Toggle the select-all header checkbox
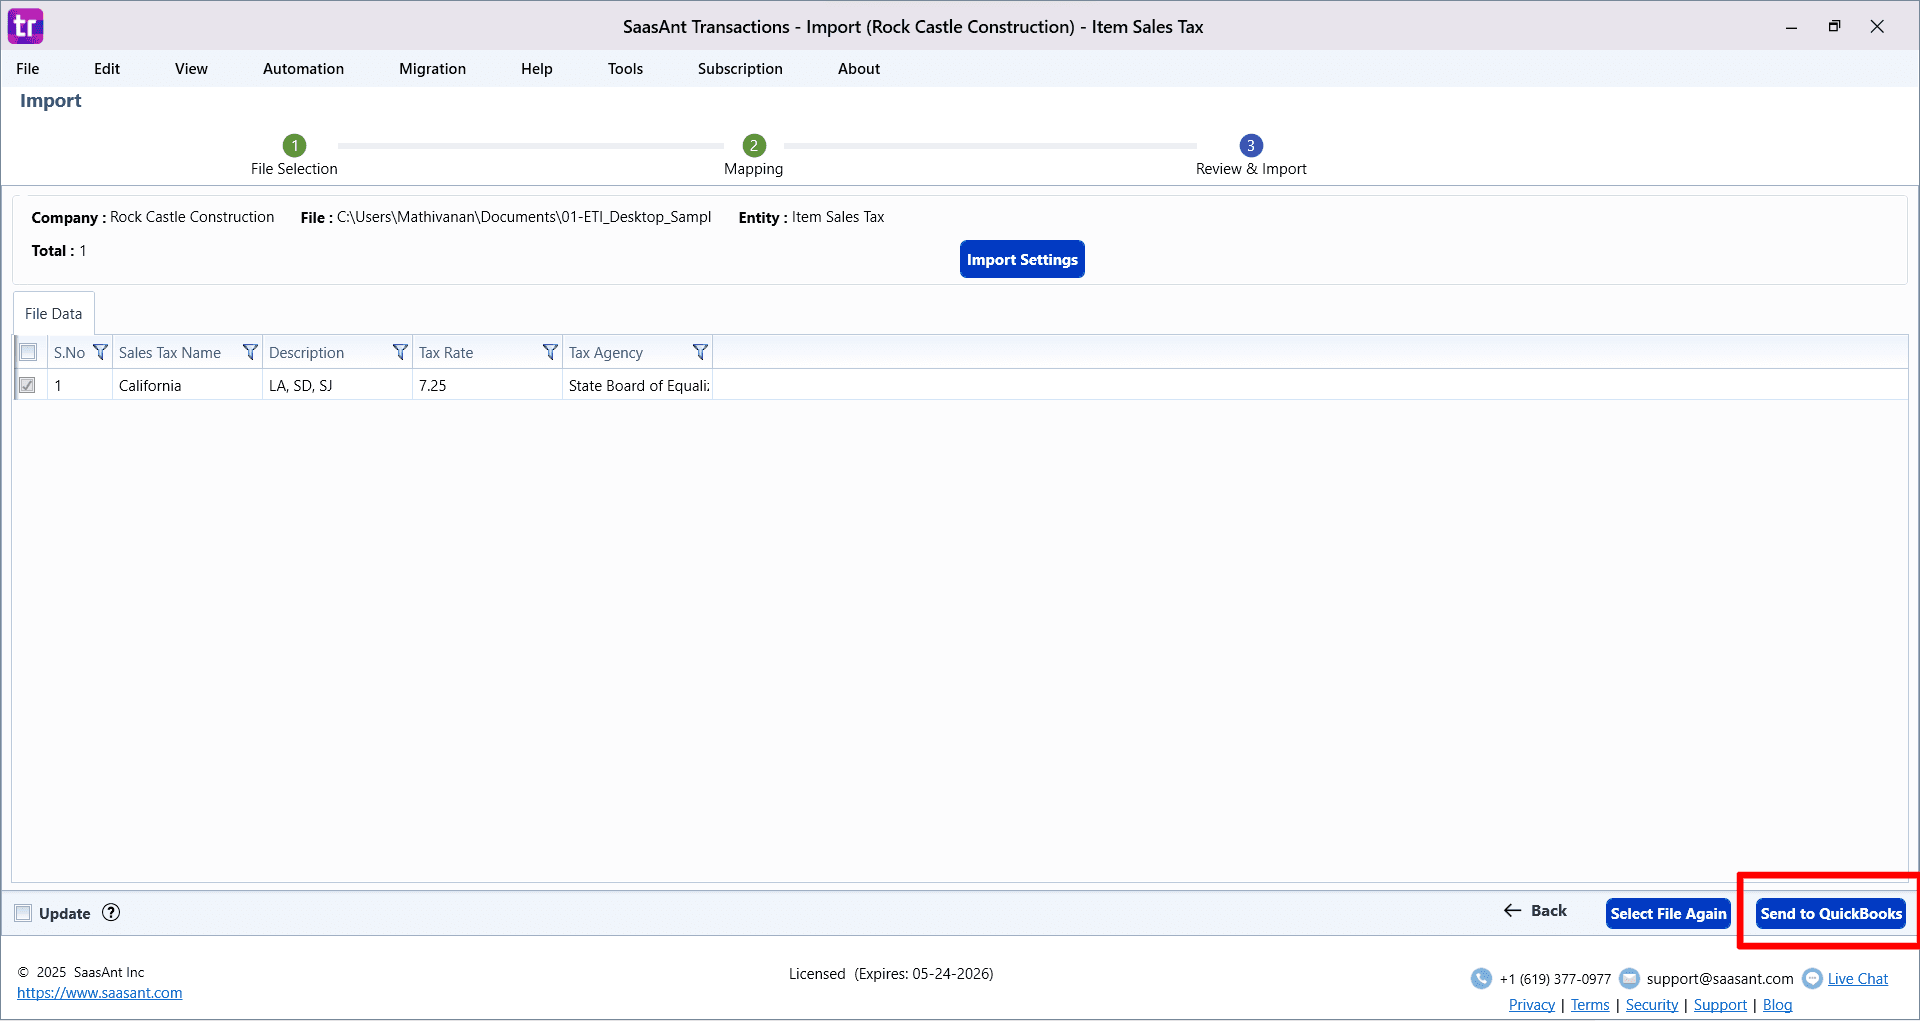Screen dimensions: 1920x1021 click(x=28, y=352)
